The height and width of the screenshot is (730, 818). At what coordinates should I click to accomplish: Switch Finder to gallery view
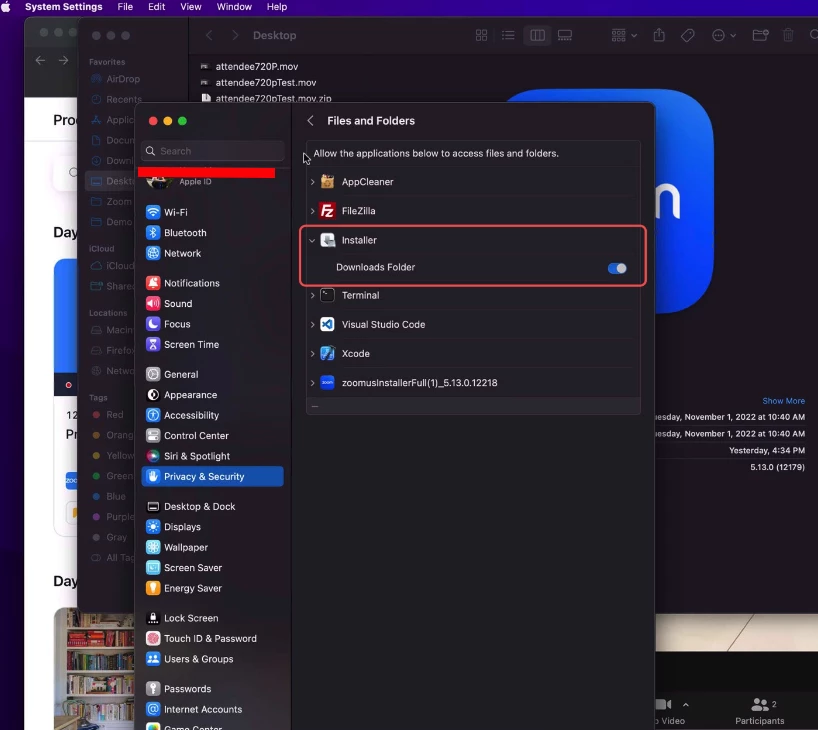(x=565, y=35)
